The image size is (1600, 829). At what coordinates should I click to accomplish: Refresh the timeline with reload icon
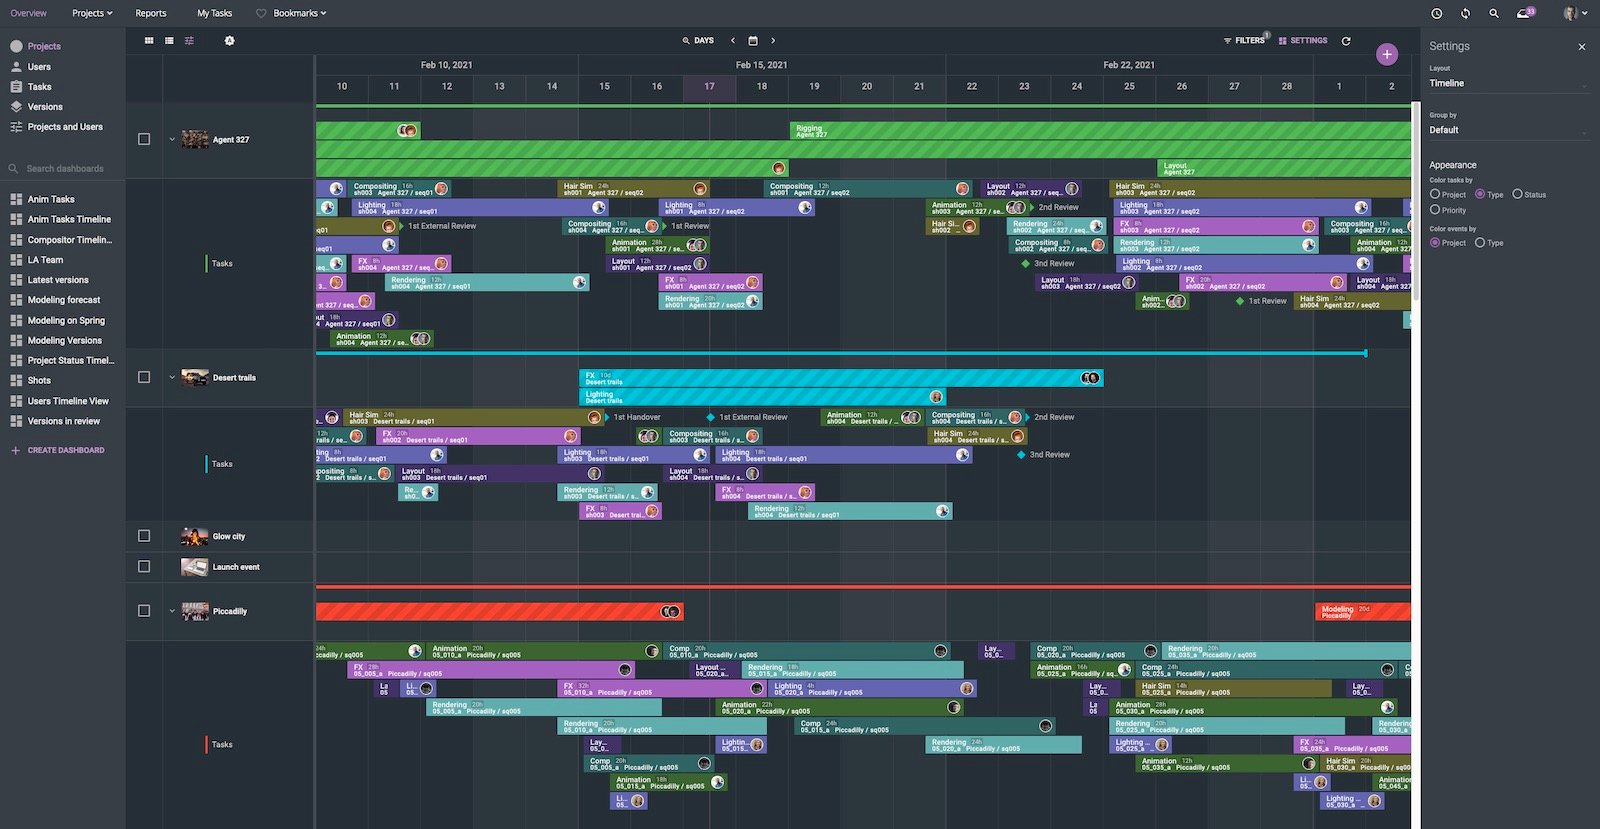pyautogui.click(x=1346, y=41)
